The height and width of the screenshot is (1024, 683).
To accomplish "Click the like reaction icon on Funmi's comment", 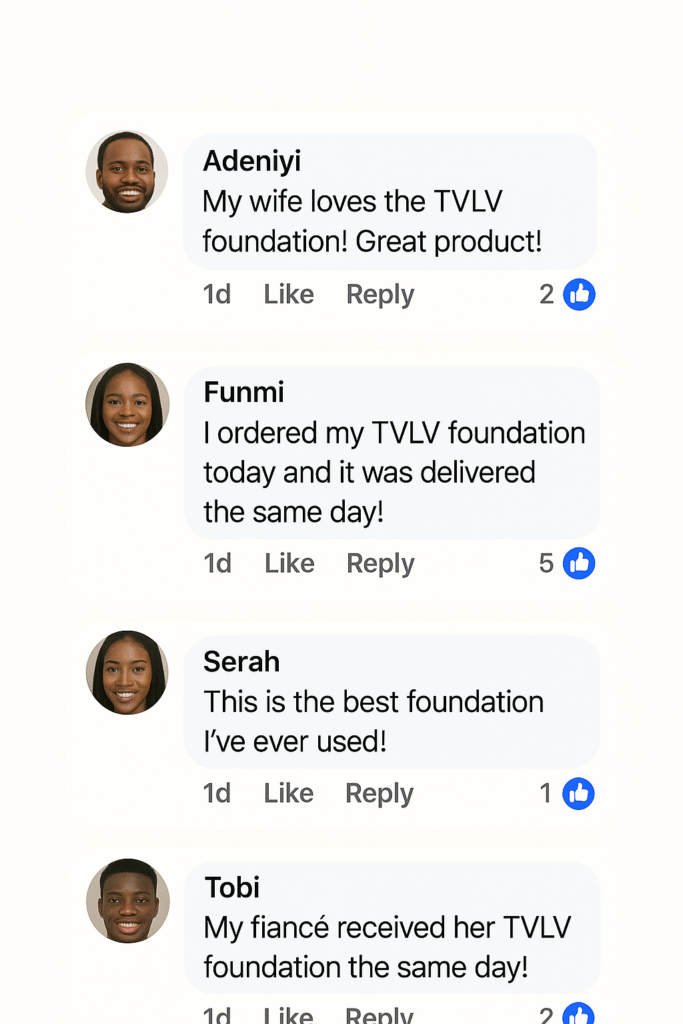I will (579, 563).
